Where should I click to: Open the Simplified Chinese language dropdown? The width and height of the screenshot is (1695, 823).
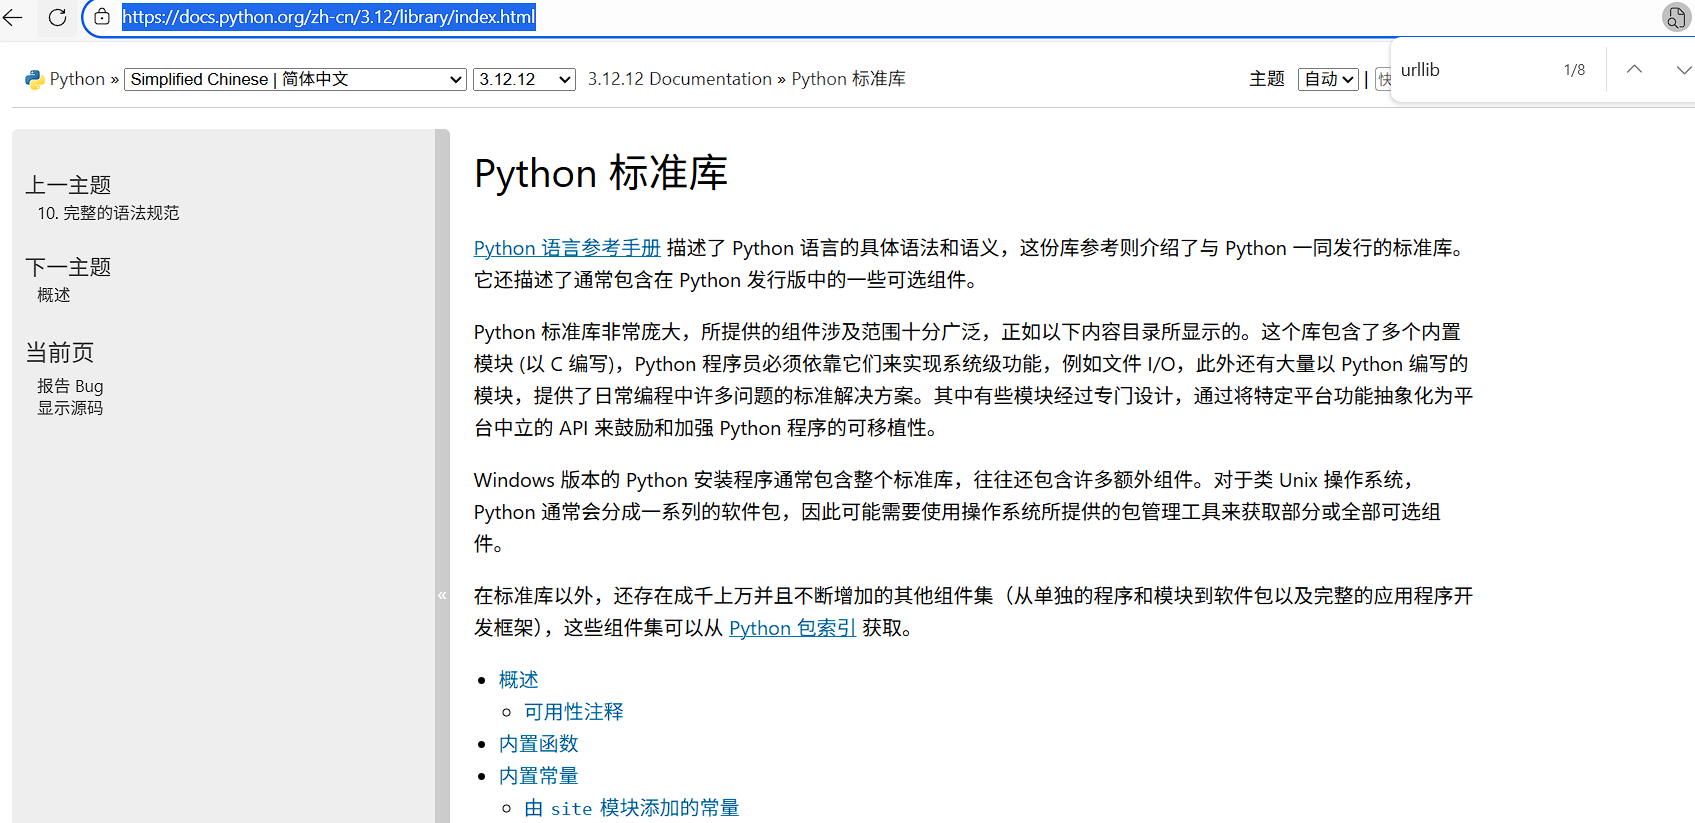295,79
